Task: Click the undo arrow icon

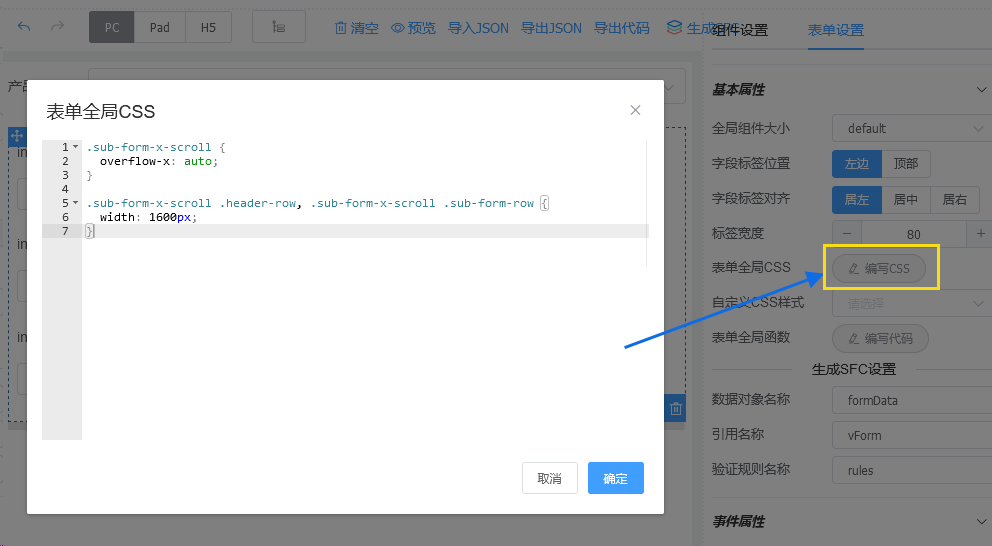Action: point(24,27)
